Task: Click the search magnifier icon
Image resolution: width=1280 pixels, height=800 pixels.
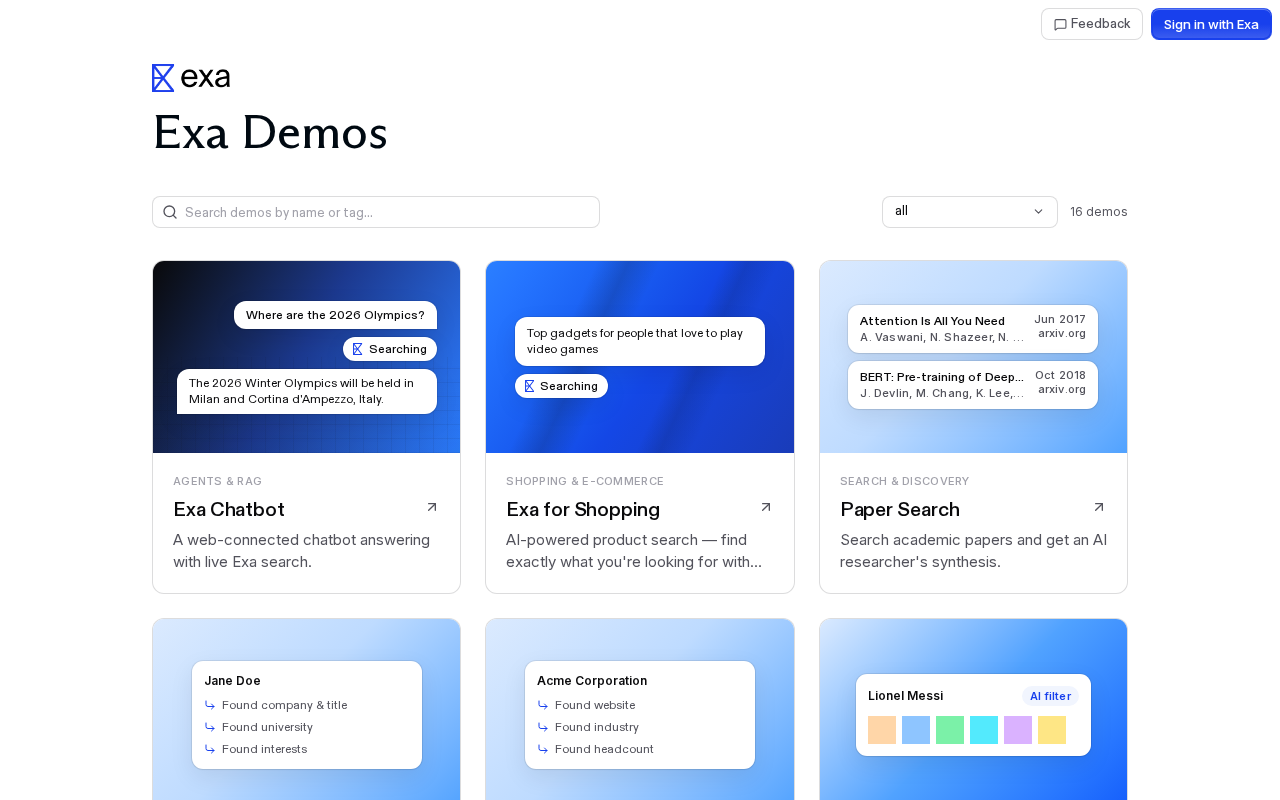Action: (170, 212)
